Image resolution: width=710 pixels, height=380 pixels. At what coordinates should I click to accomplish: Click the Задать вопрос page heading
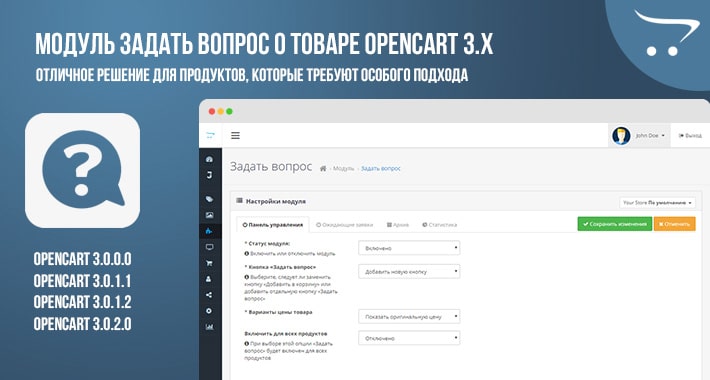(271, 167)
